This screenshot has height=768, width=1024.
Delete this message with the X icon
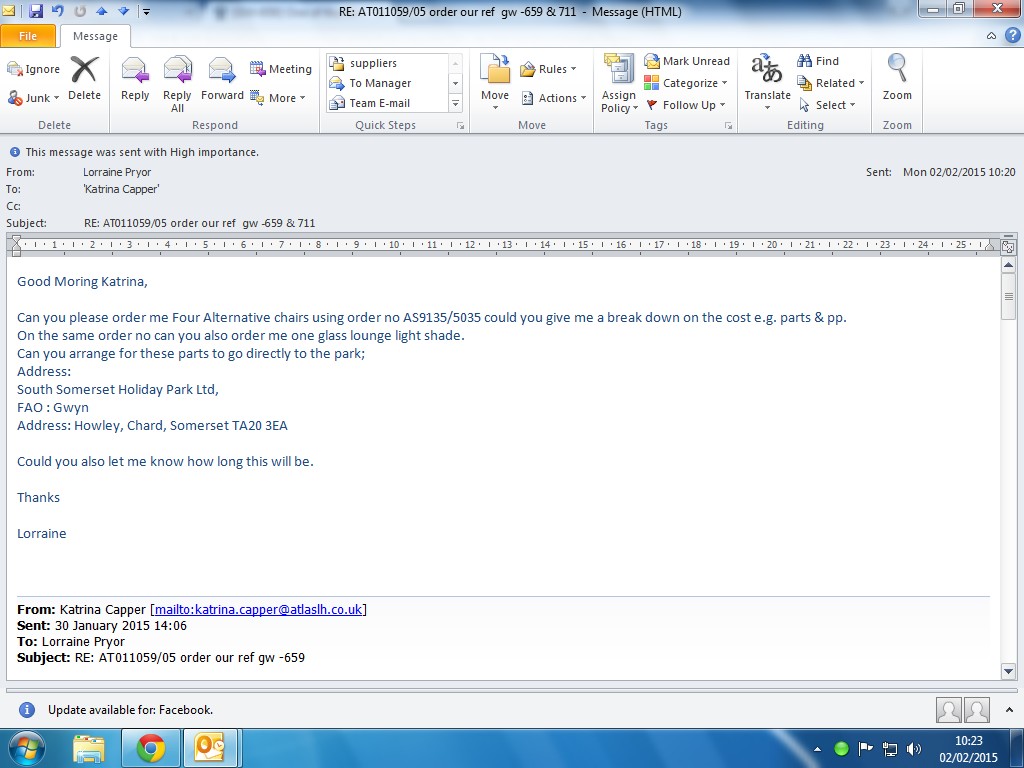(x=84, y=79)
